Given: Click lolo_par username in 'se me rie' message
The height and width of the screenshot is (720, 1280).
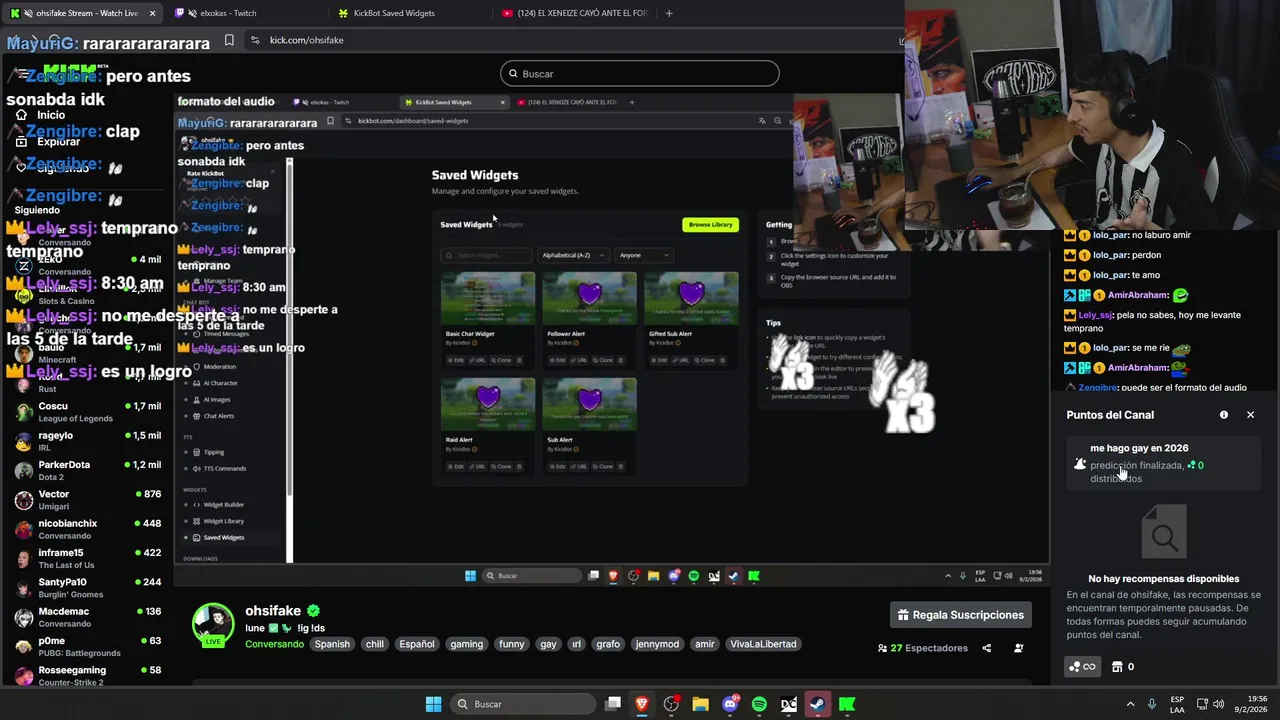Looking at the screenshot, I should [x=1109, y=348].
